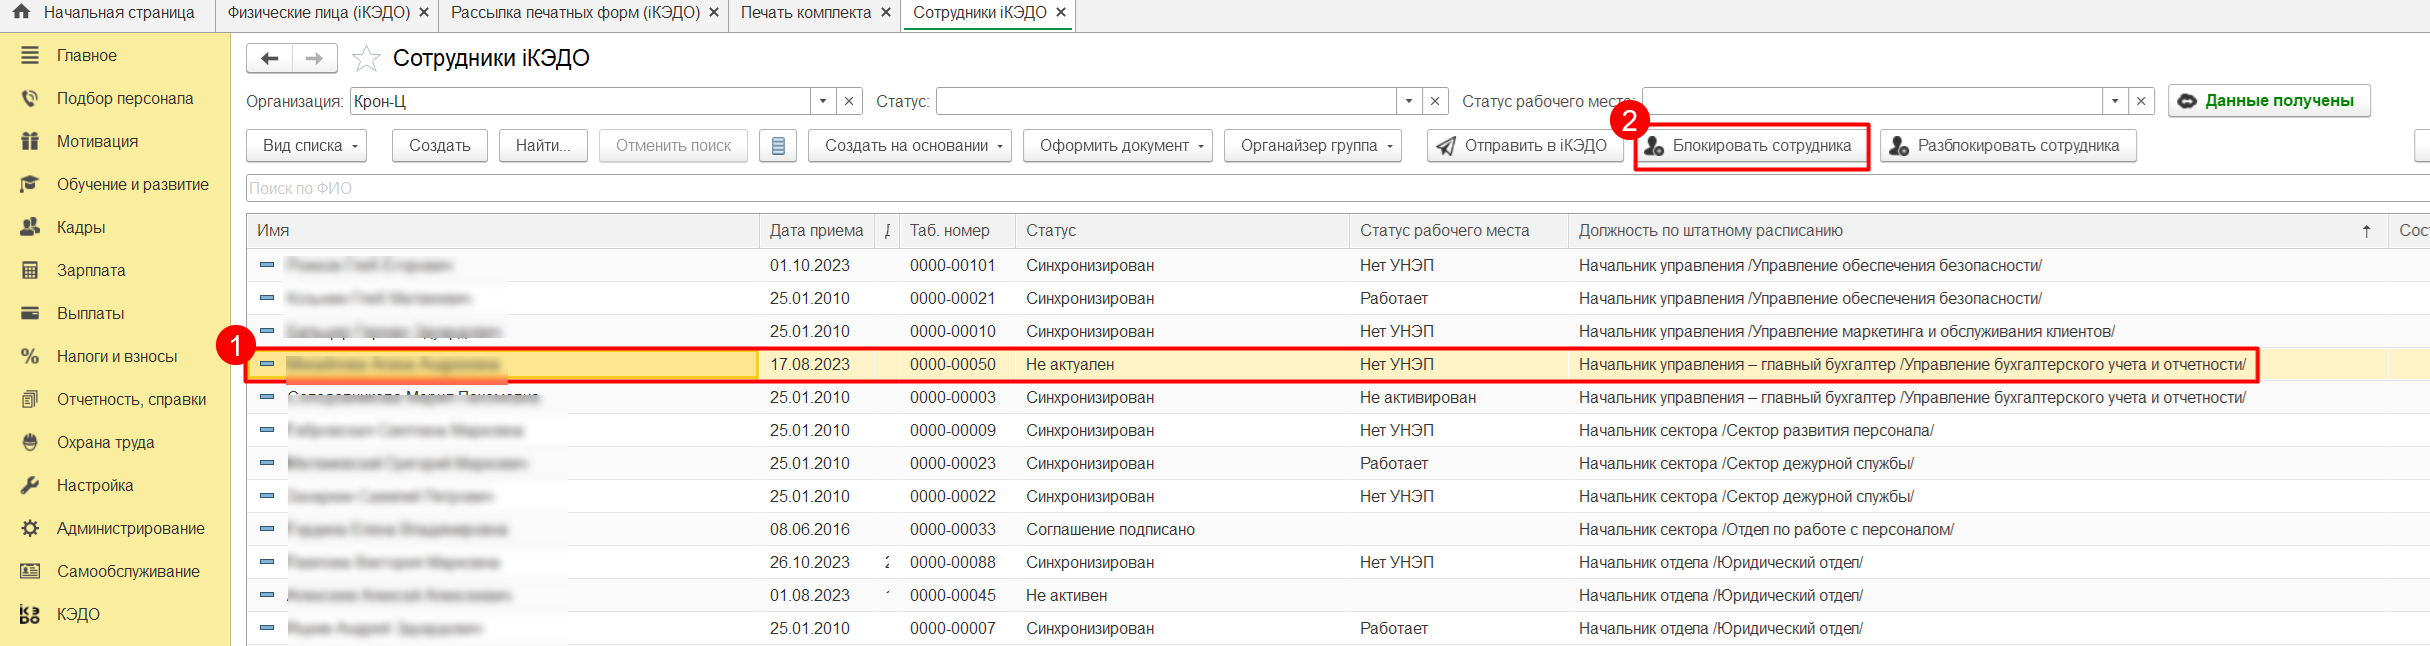2430x646 pixels.
Task: Switch to Физические лица (iКЭДО) tab
Action: (x=319, y=13)
